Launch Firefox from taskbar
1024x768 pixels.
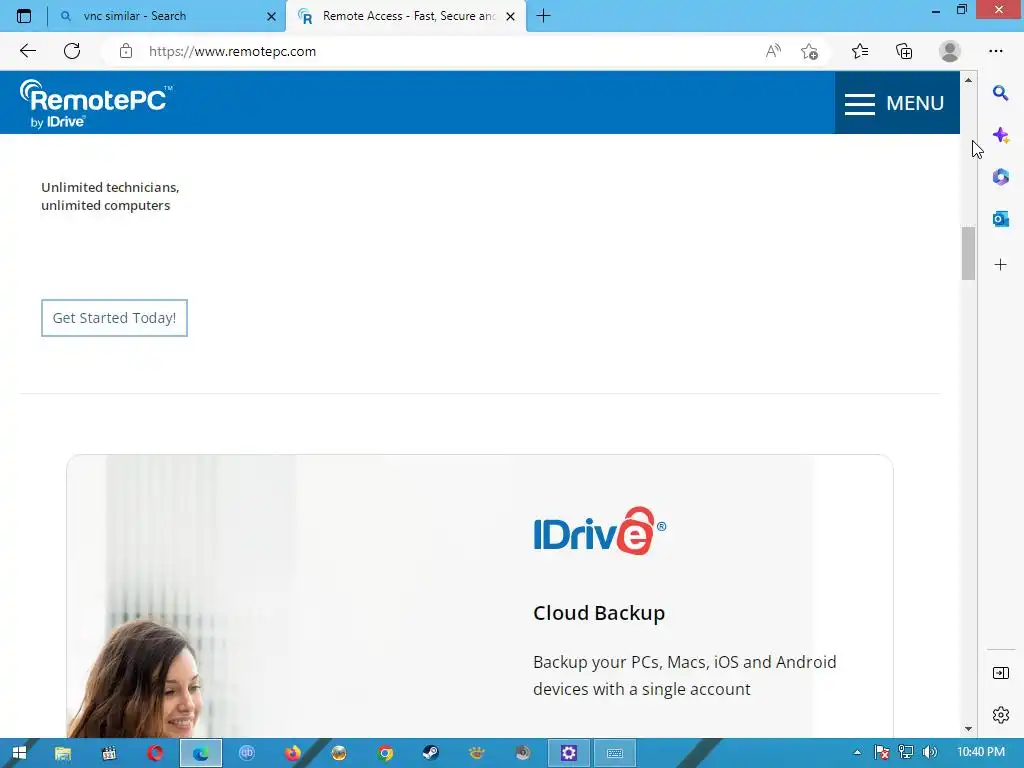[x=293, y=753]
